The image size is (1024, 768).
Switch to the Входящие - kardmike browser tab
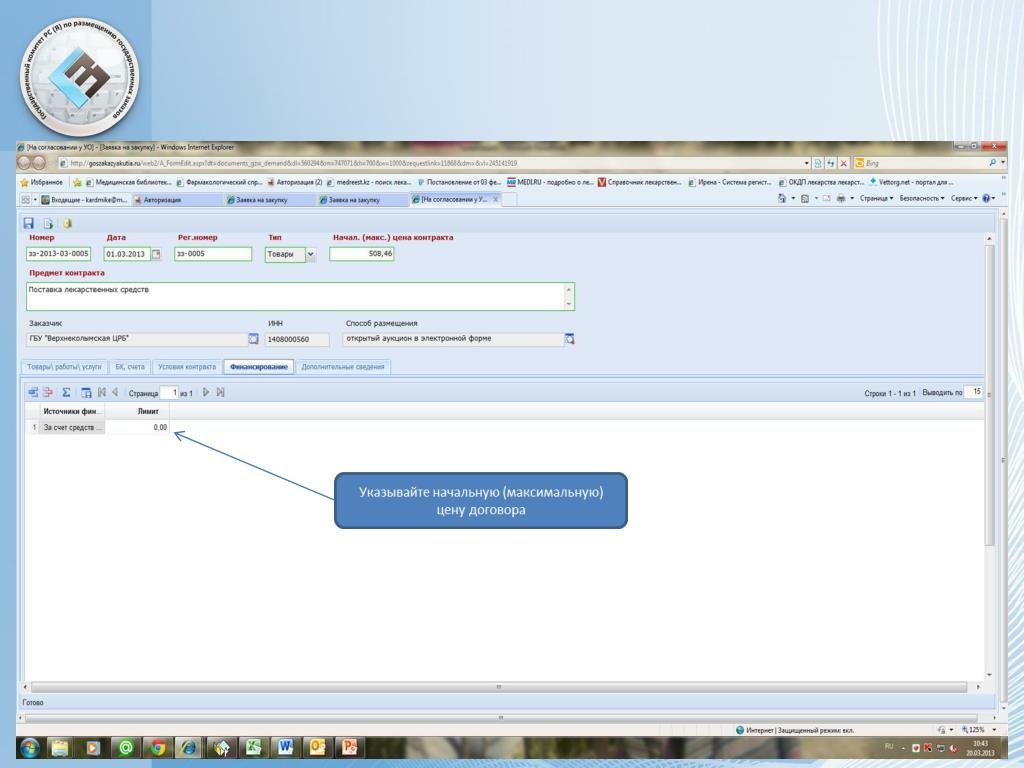tap(86, 200)
